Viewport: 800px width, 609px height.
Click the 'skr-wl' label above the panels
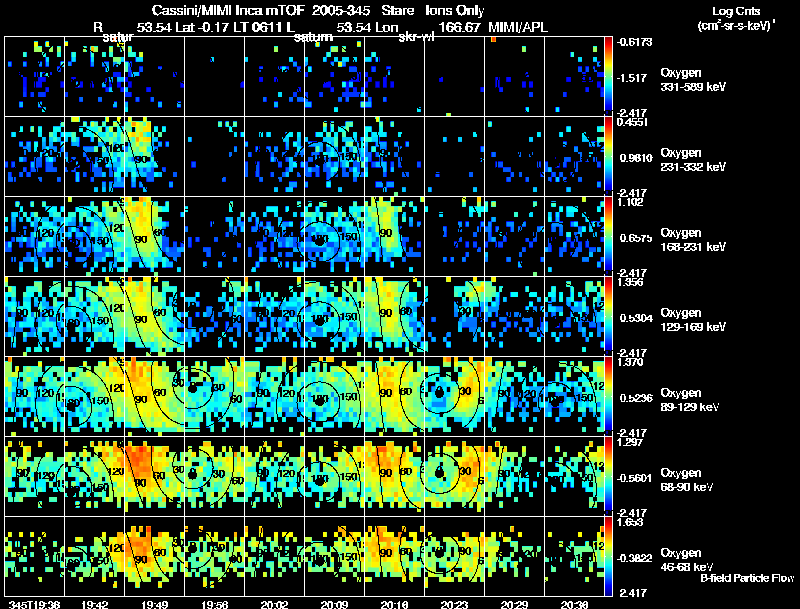coord(415,37)
